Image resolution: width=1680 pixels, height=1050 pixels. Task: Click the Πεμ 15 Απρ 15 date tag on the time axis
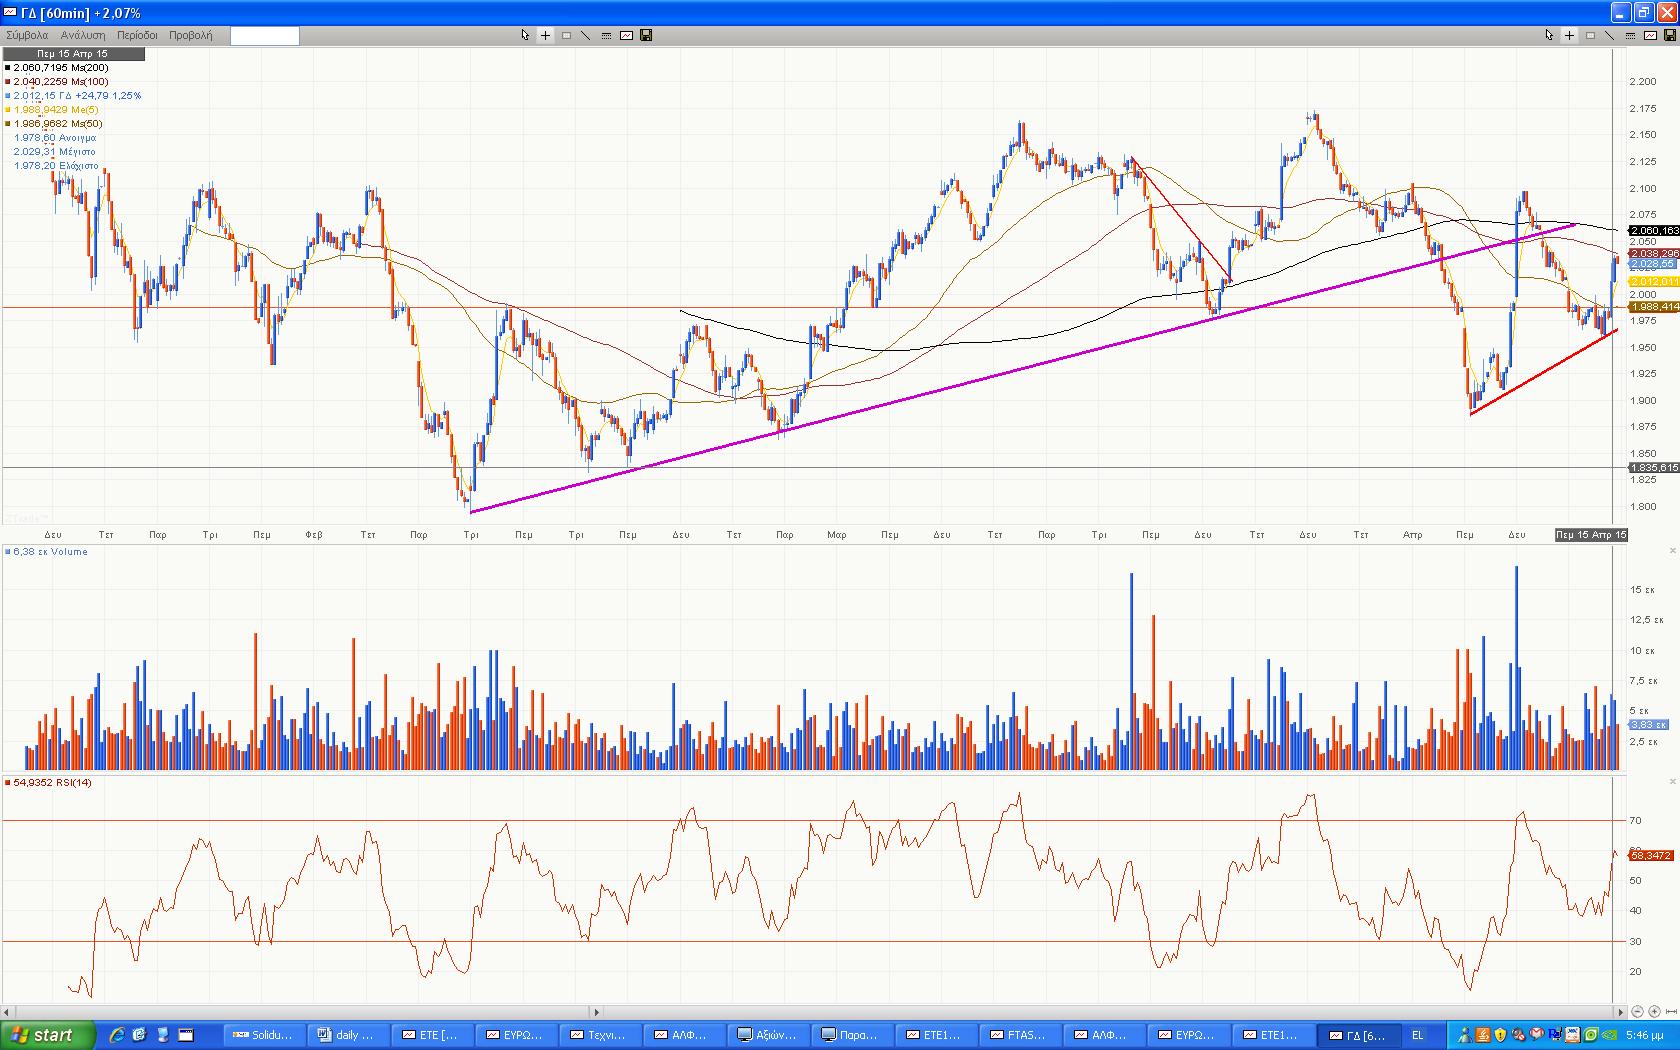coord(1591,535)
